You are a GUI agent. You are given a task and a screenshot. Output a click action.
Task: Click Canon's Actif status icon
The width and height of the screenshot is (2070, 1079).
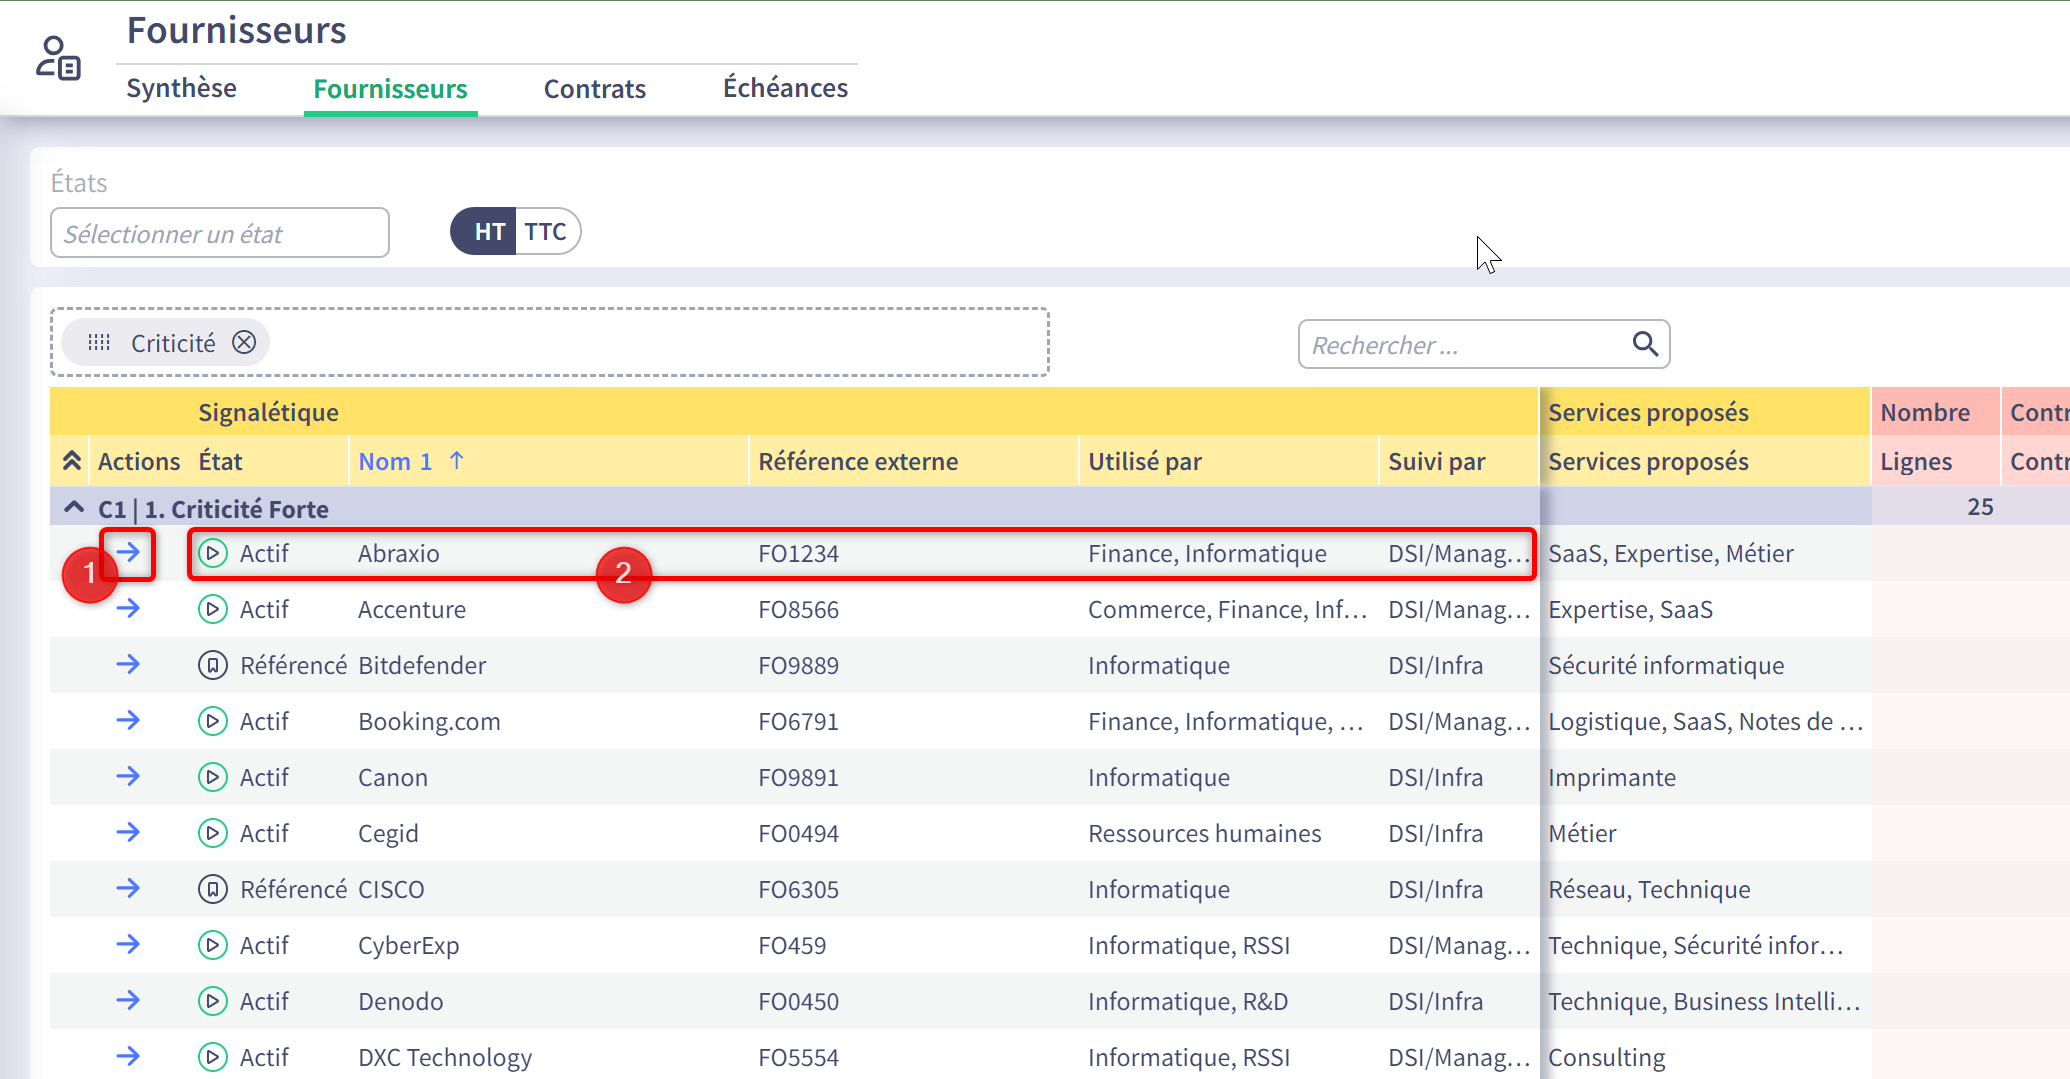point(213,777)
